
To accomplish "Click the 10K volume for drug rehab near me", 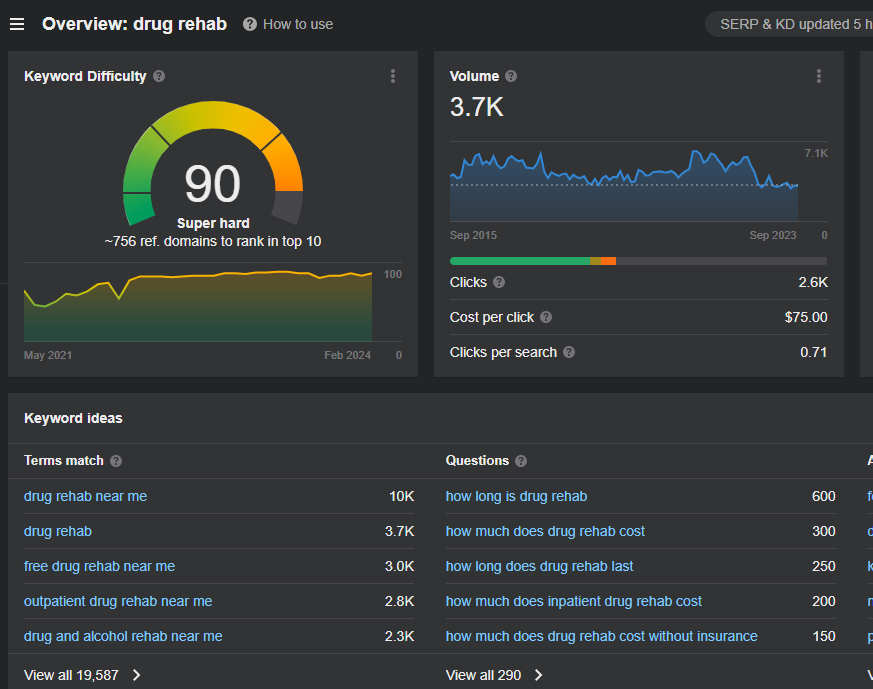I will click(x=401, y=496).
